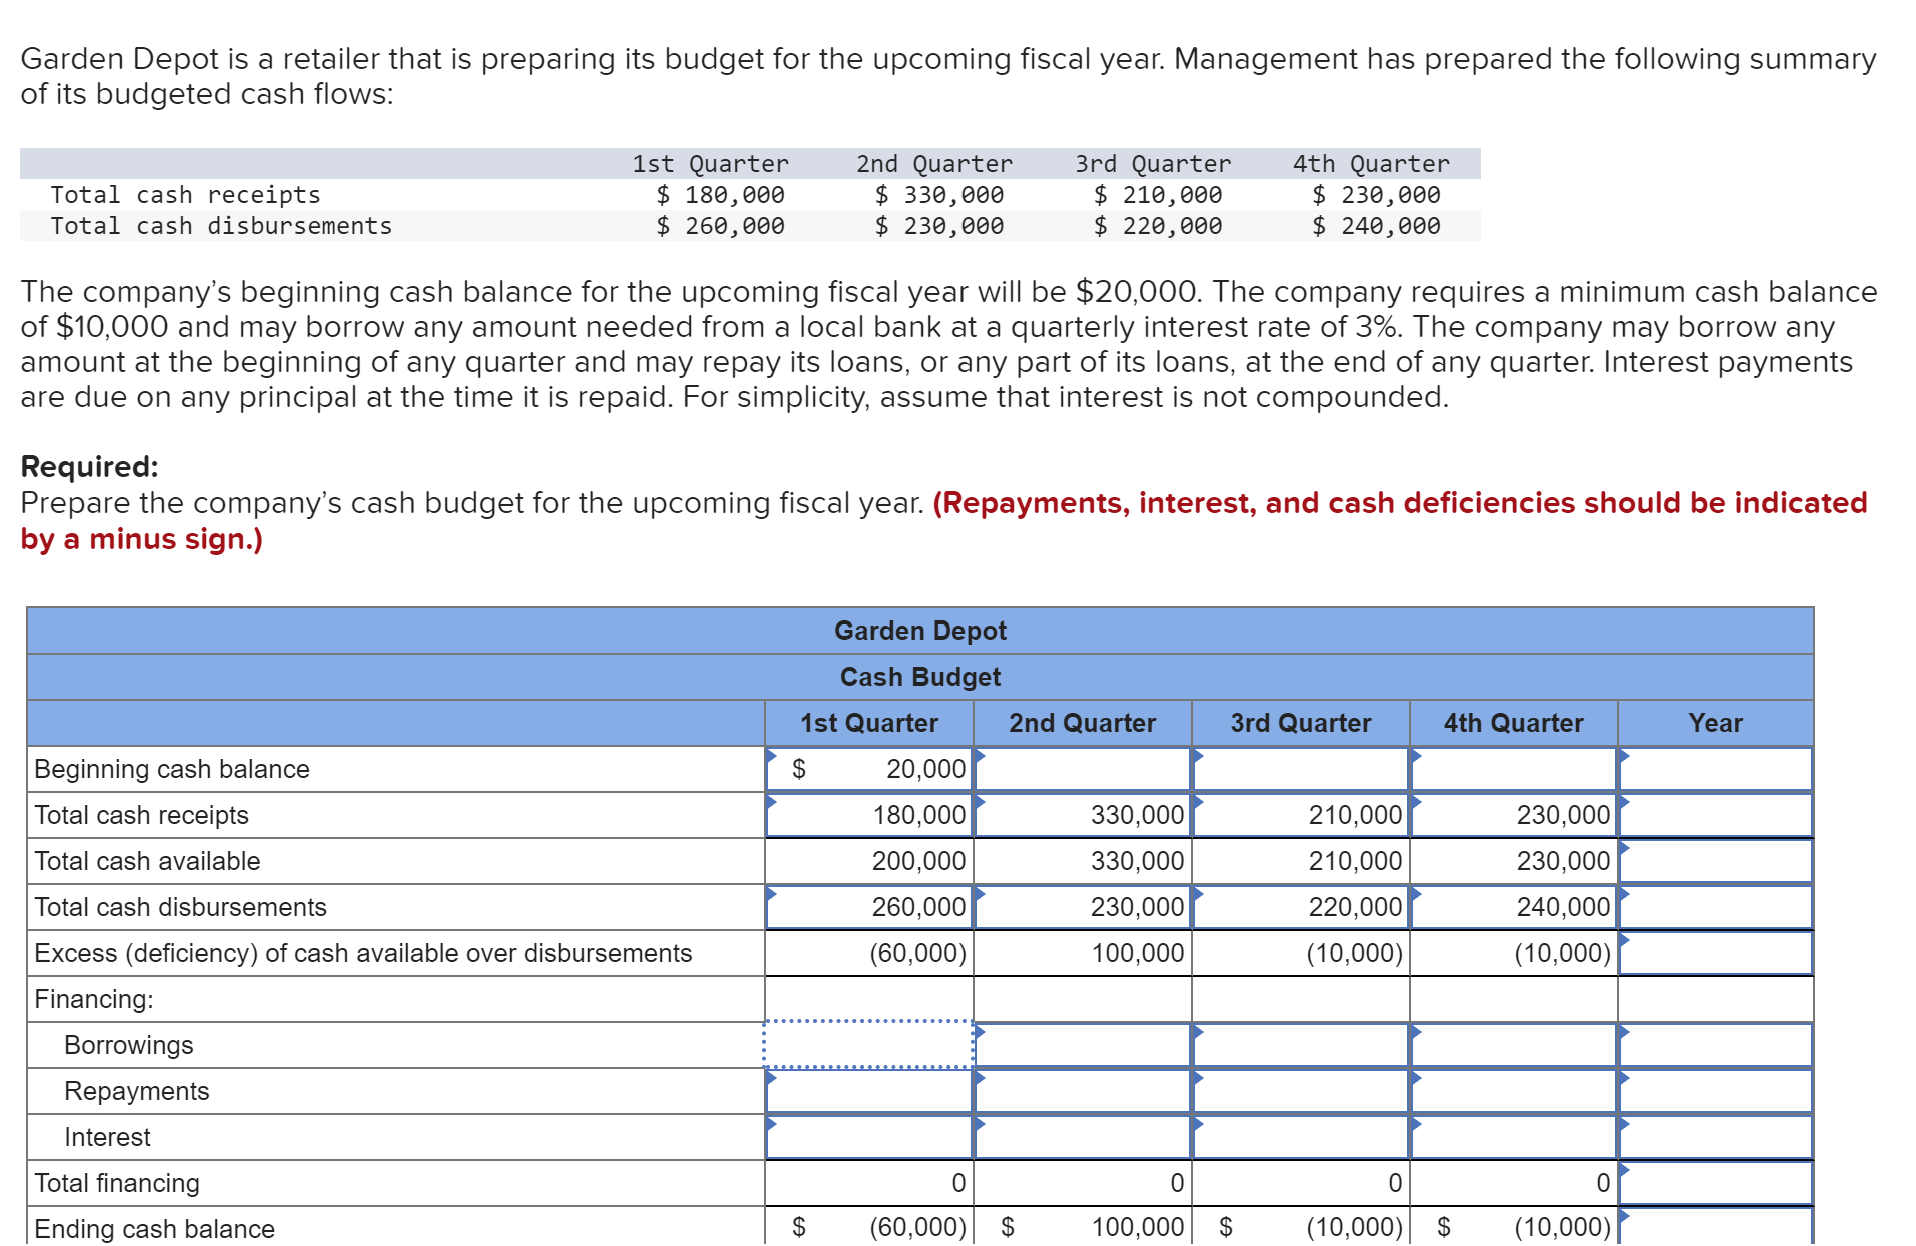Click the Cash Budget table title
Image resolution: width=1916 pixels, height=1246 pixels.
(x=920, y=677)
